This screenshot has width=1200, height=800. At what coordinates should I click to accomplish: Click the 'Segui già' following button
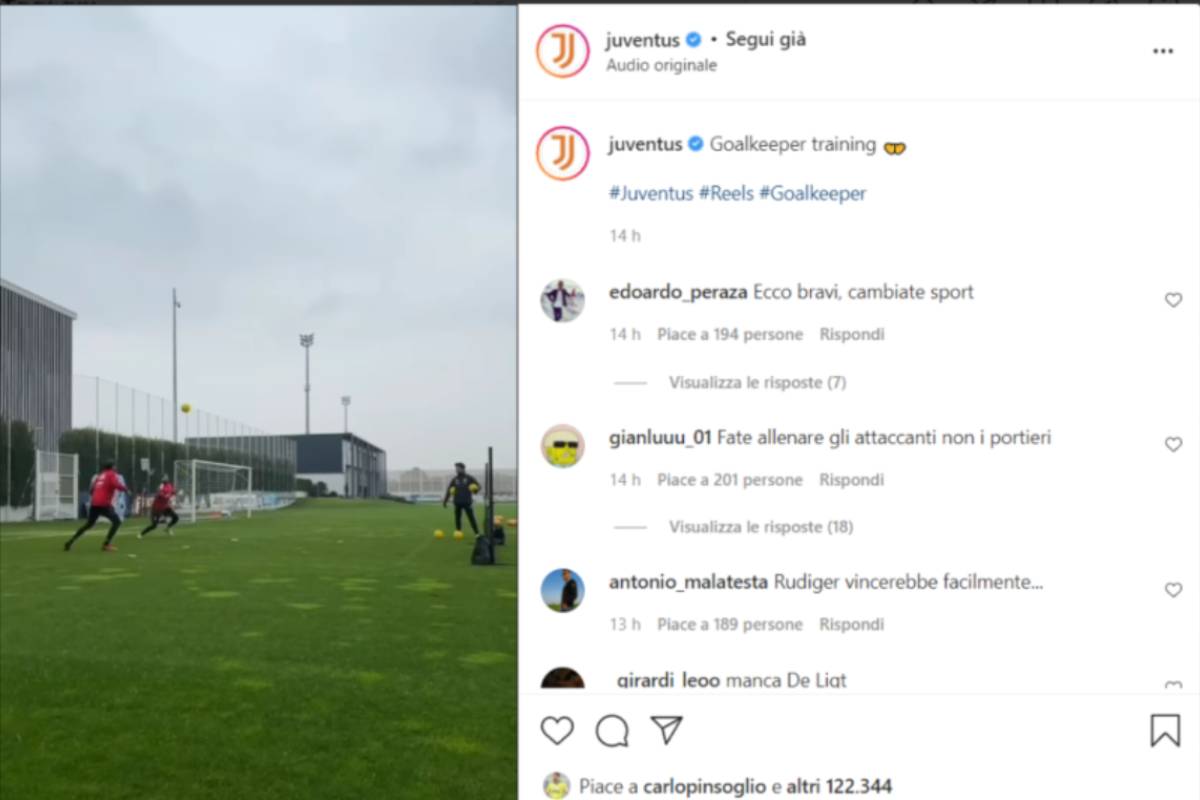tap(766, 40)
